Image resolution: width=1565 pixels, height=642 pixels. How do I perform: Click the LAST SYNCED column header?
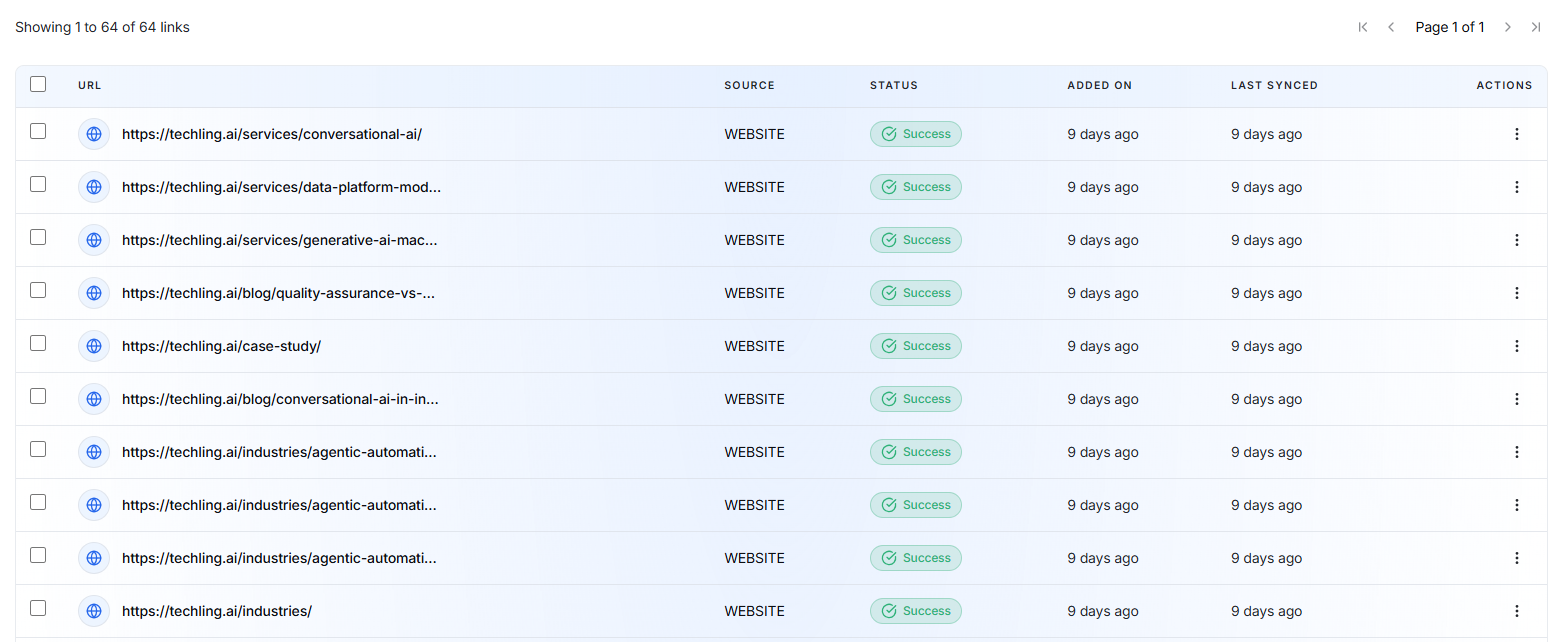coord(1274,86)
